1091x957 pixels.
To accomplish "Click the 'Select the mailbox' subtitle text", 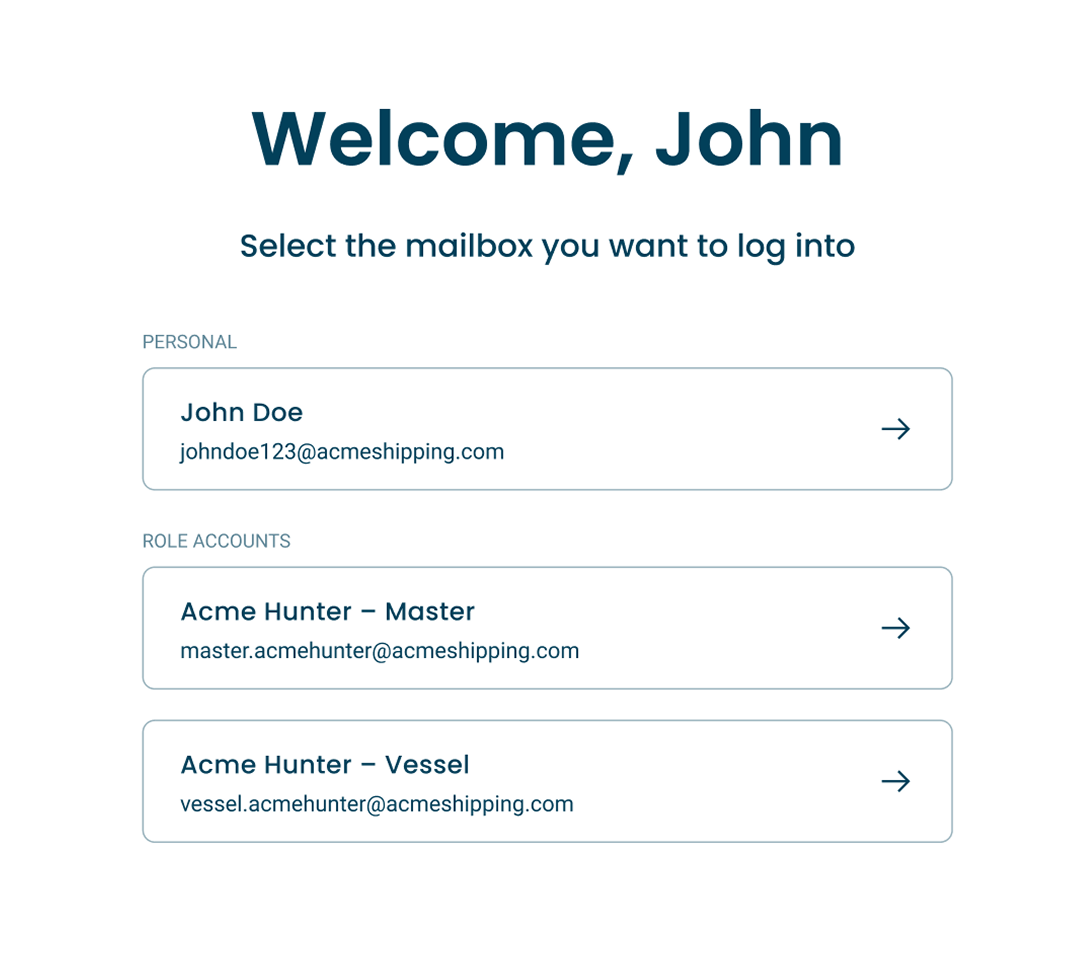I will pos(546,246).
